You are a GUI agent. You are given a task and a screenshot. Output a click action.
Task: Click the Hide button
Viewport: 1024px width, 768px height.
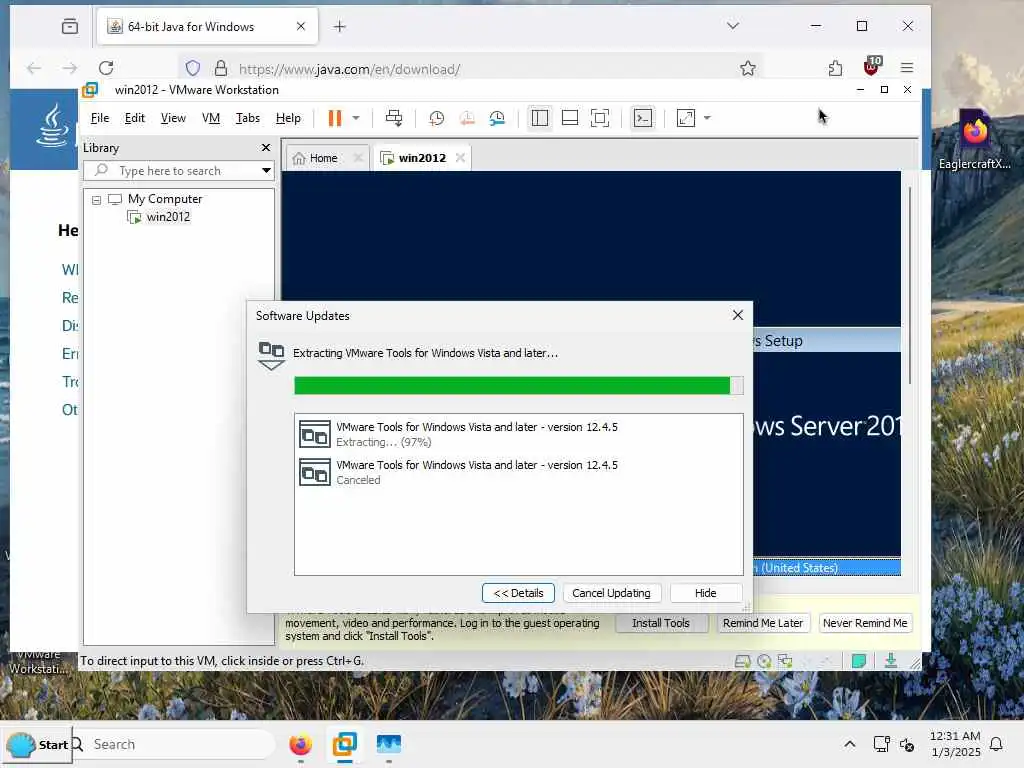[705, 593]
